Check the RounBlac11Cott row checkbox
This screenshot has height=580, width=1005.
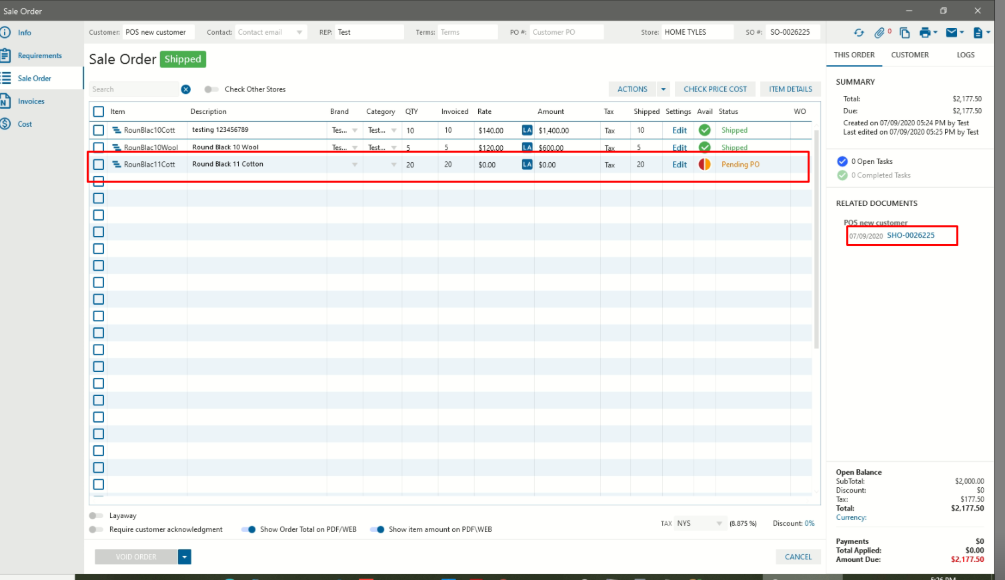(x=99, y=164)
